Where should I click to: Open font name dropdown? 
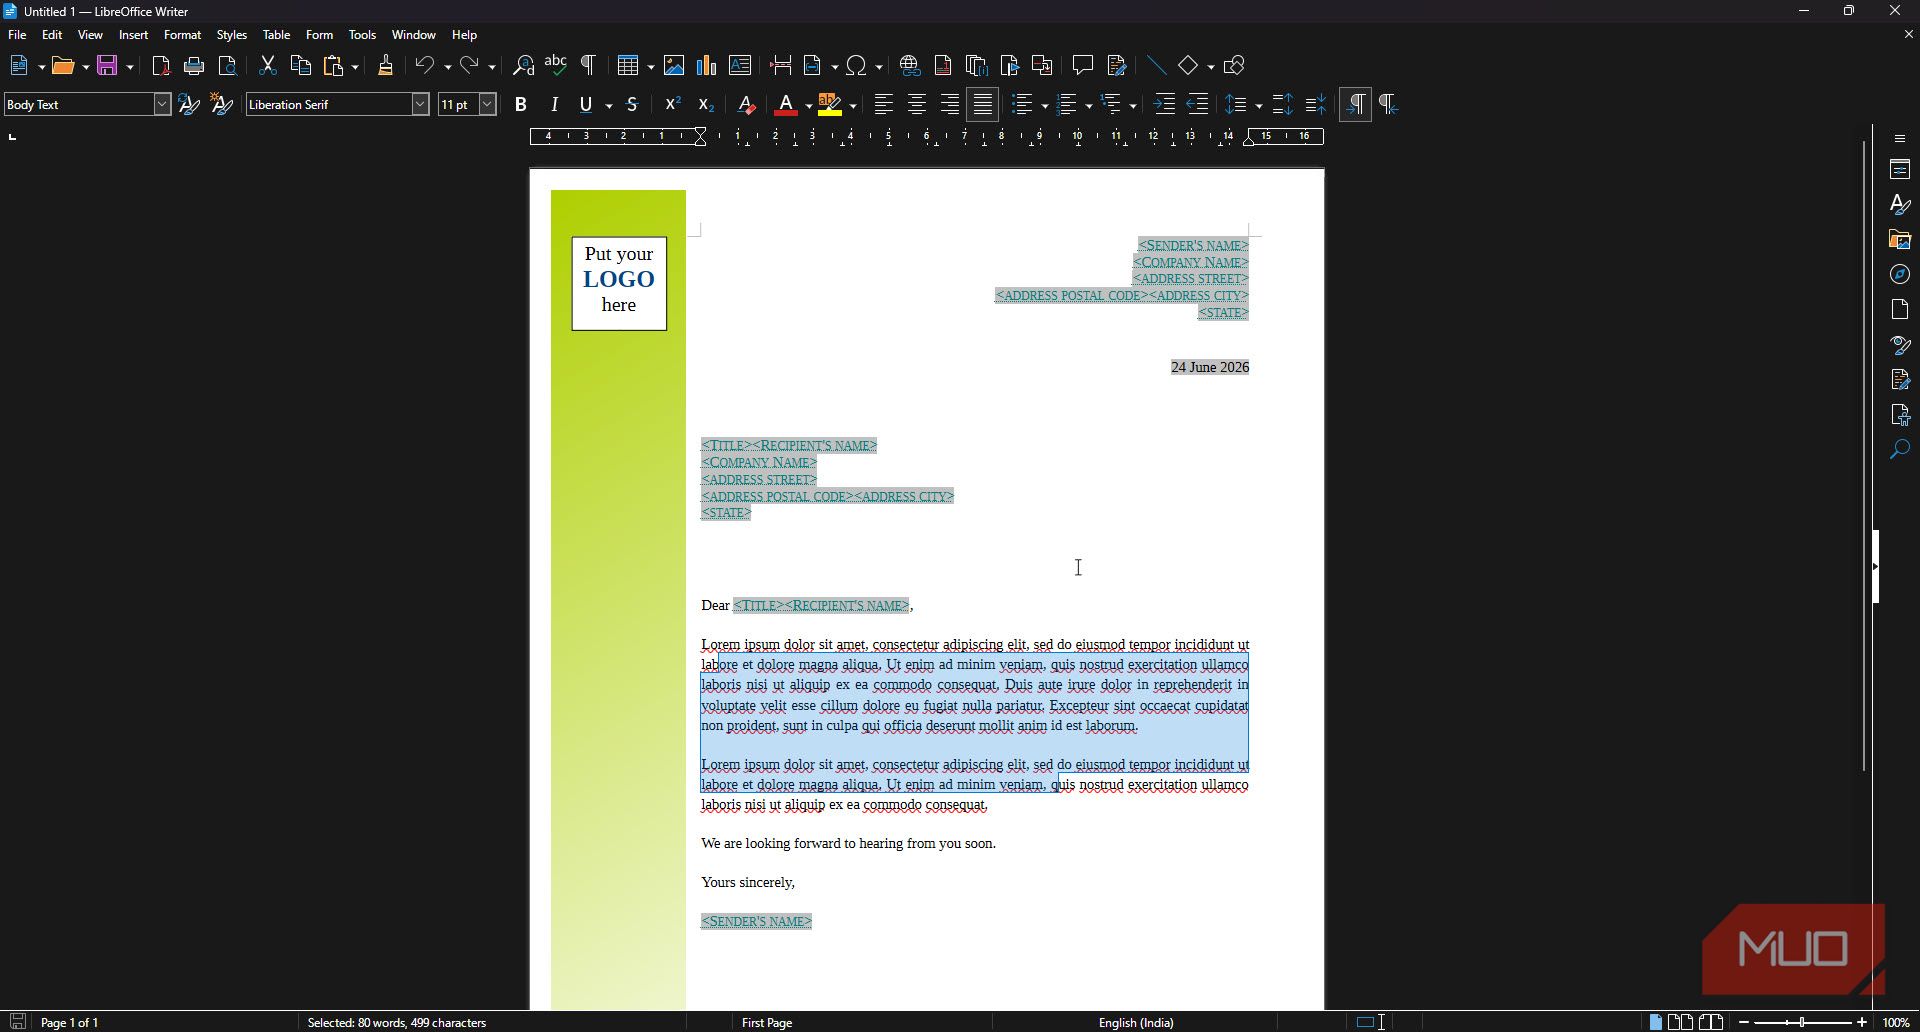(x=420, y=105)
